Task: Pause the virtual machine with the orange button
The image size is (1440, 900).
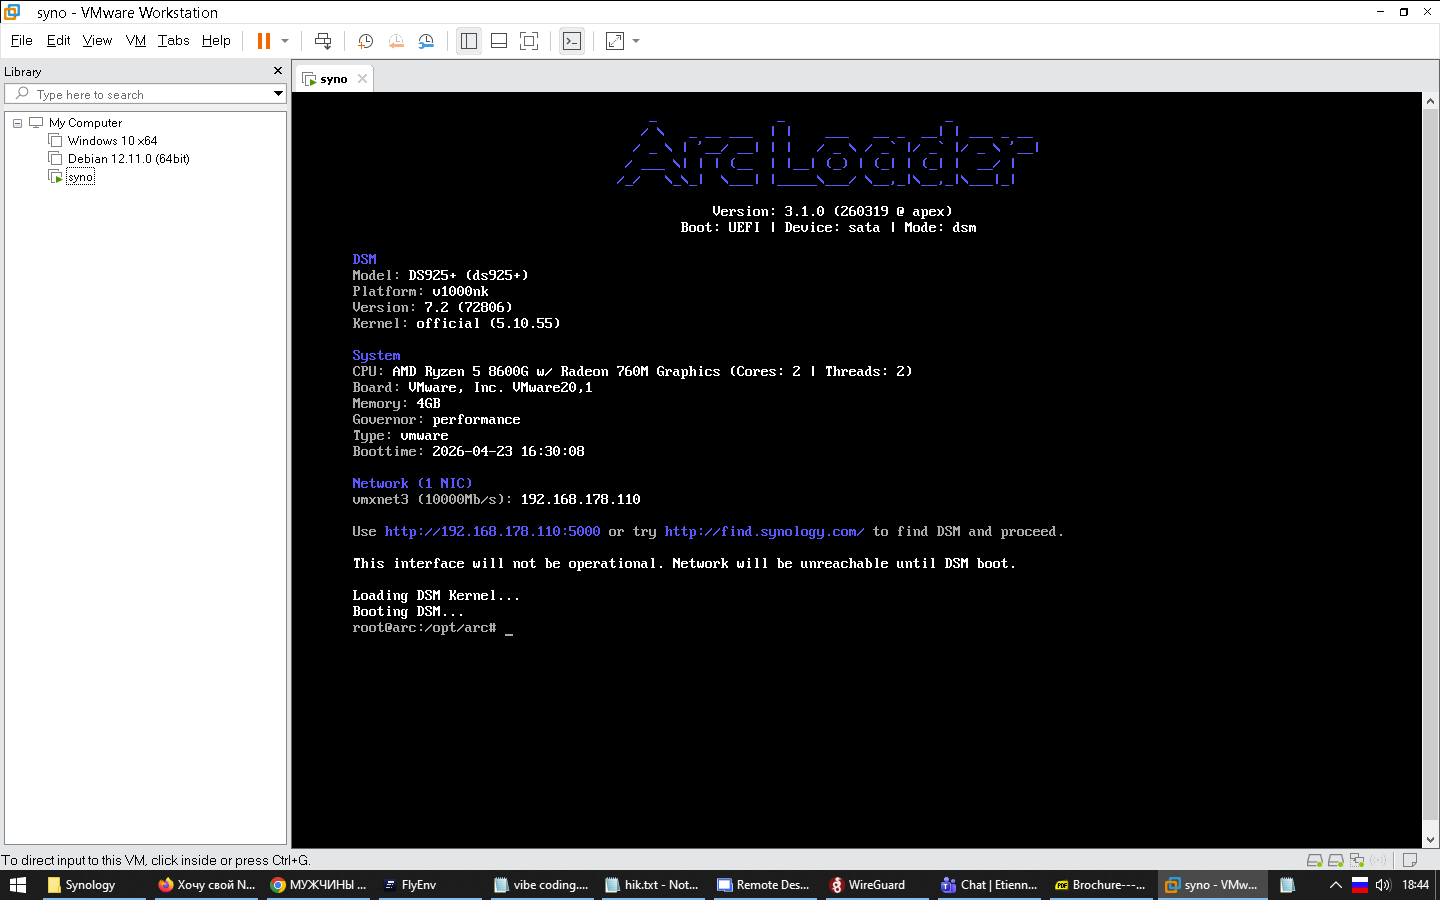Action: click(264, 41)
